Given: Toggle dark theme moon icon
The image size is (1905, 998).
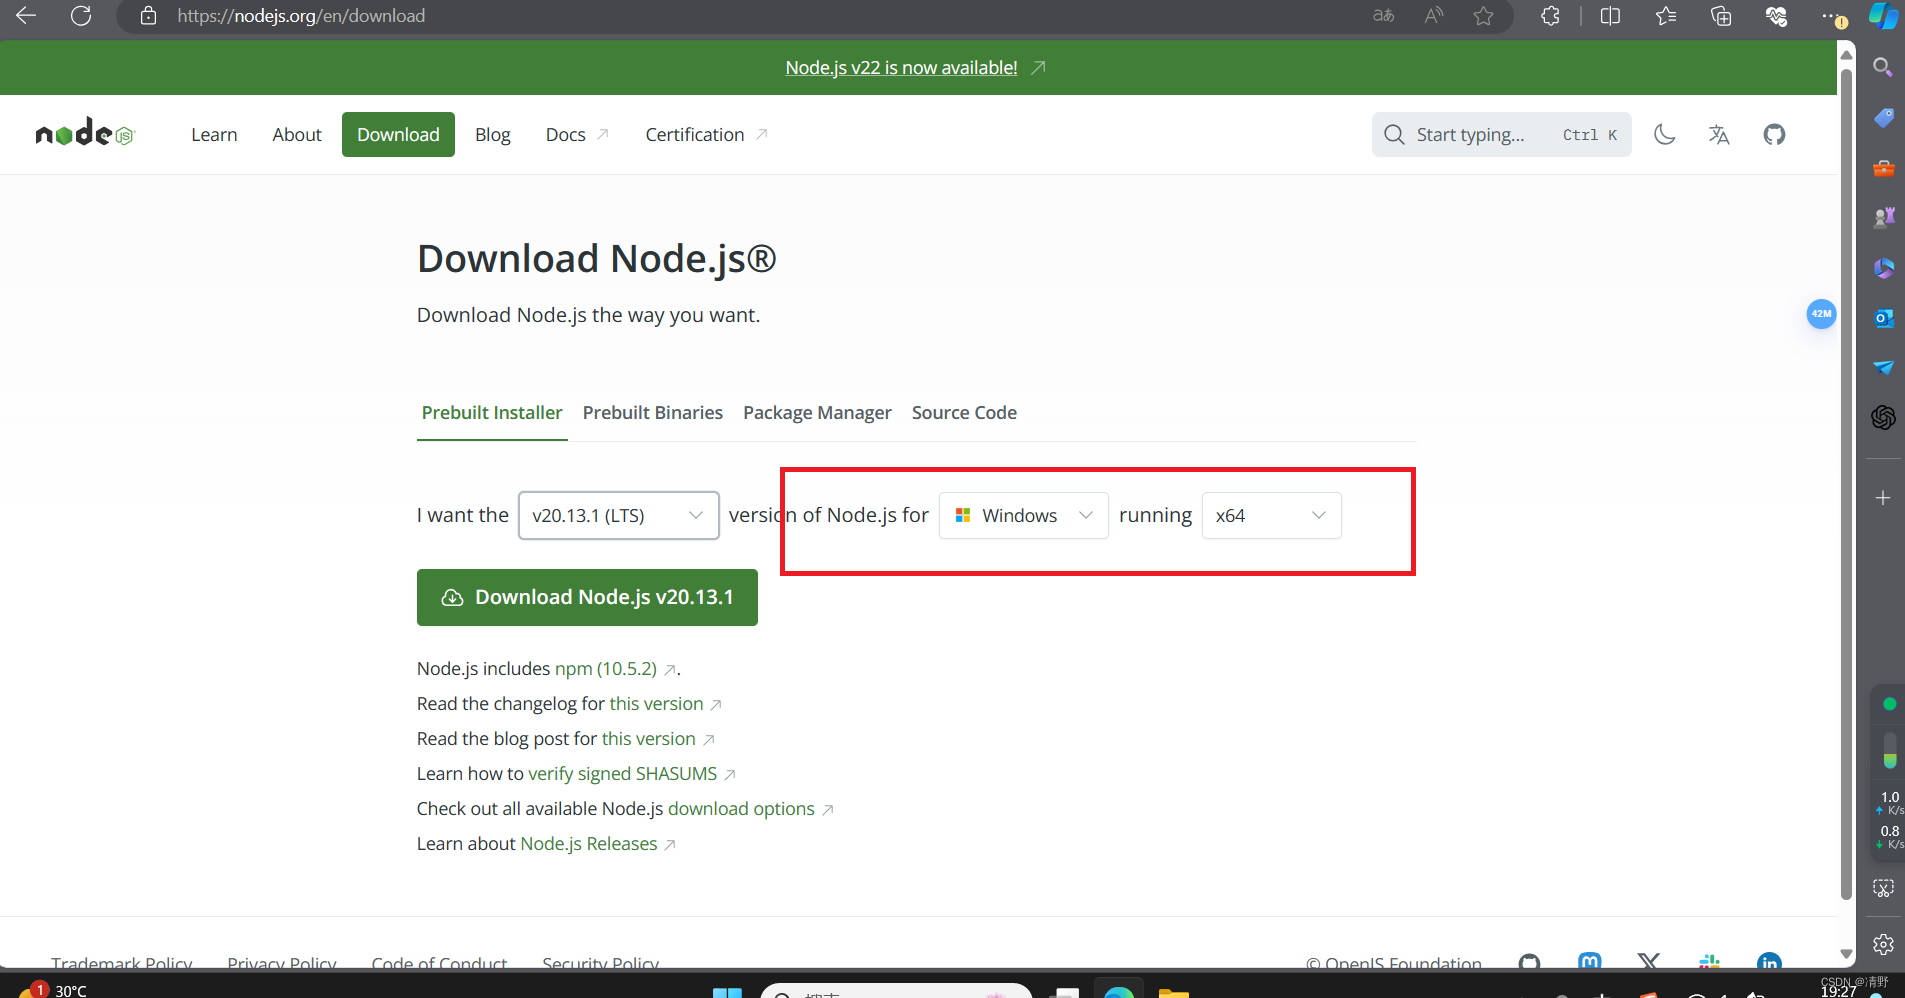Looking at the screenshot, I should click(x=1664, y=134).
